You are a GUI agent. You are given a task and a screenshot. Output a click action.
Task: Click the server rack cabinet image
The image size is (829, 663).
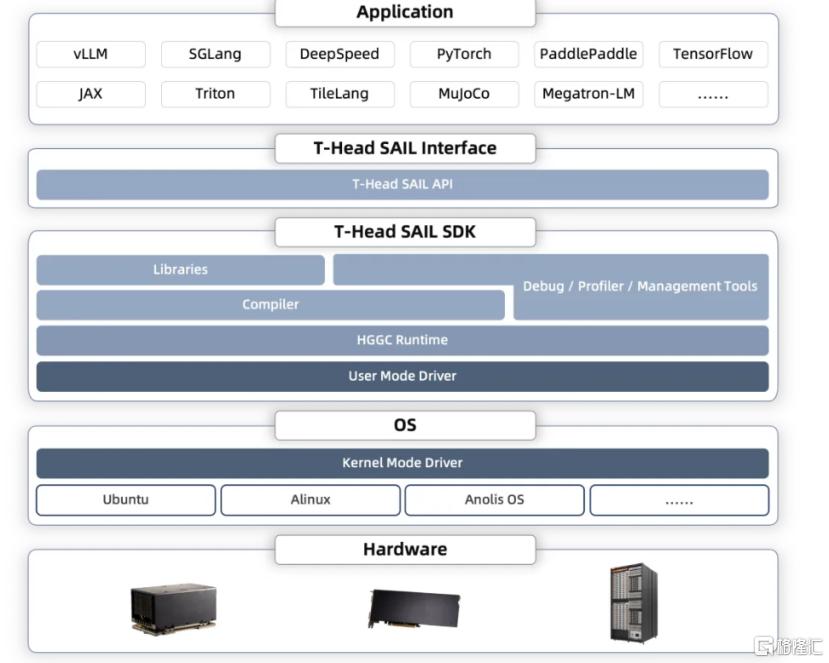pos(634,603)
